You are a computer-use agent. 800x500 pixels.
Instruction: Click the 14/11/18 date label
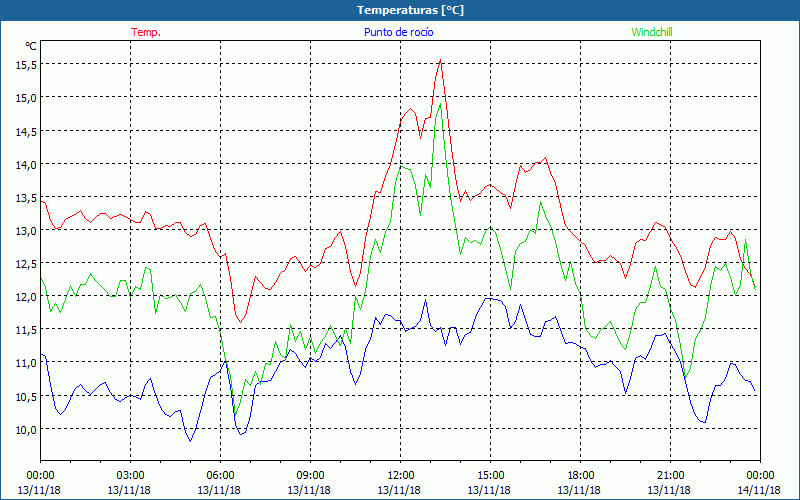(759, 490)
